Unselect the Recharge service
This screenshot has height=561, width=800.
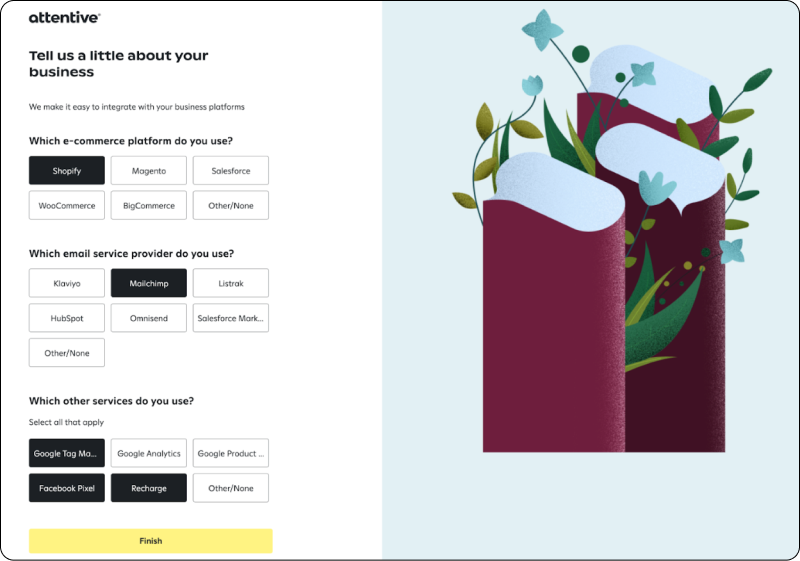tap(148, 488)
